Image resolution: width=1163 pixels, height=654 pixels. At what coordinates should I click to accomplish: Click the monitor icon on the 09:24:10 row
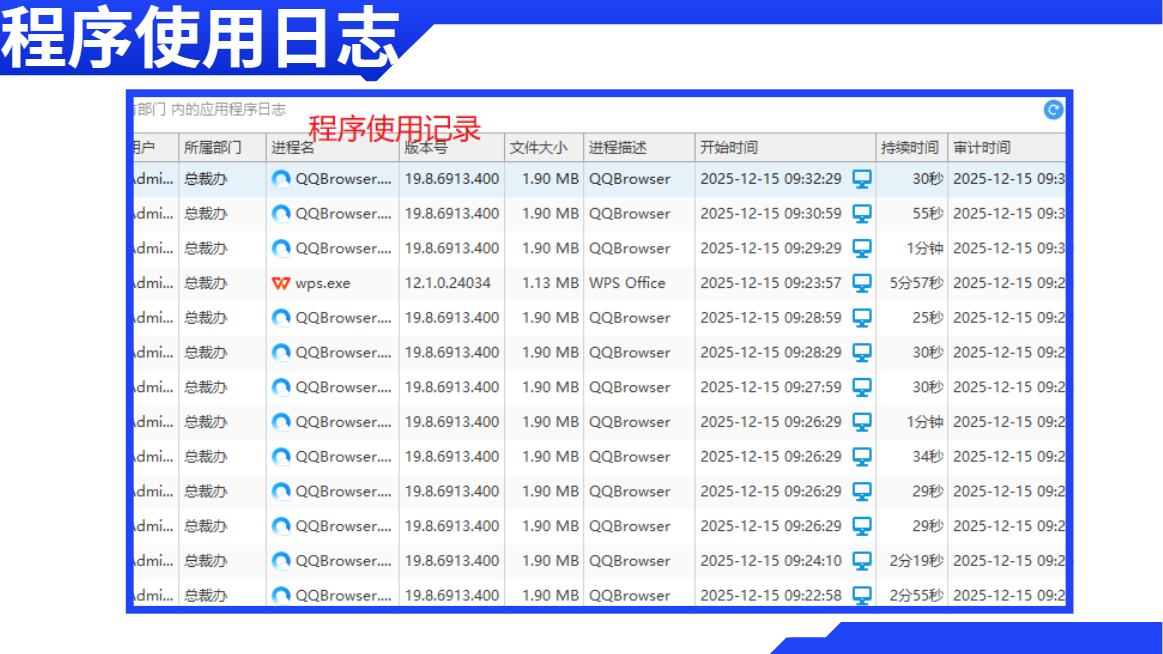click(x=862, y=561)
